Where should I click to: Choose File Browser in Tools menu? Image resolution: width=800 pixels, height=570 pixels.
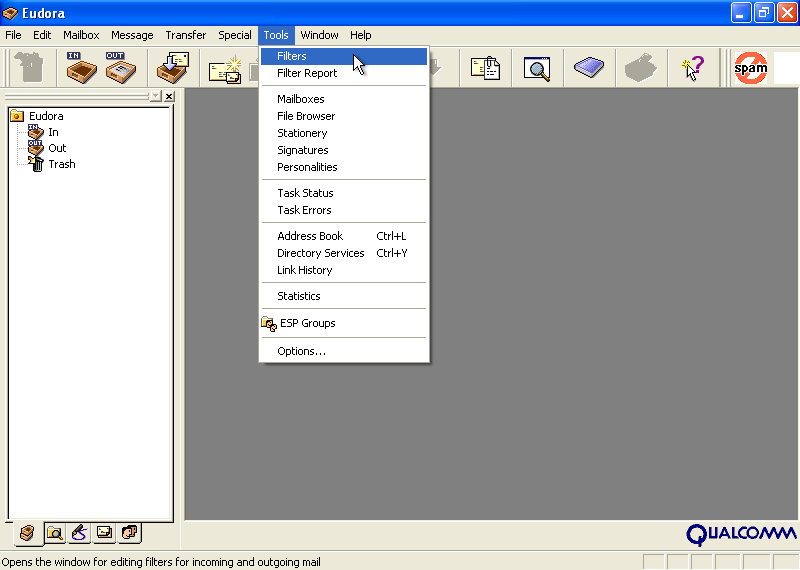(344, 116)
